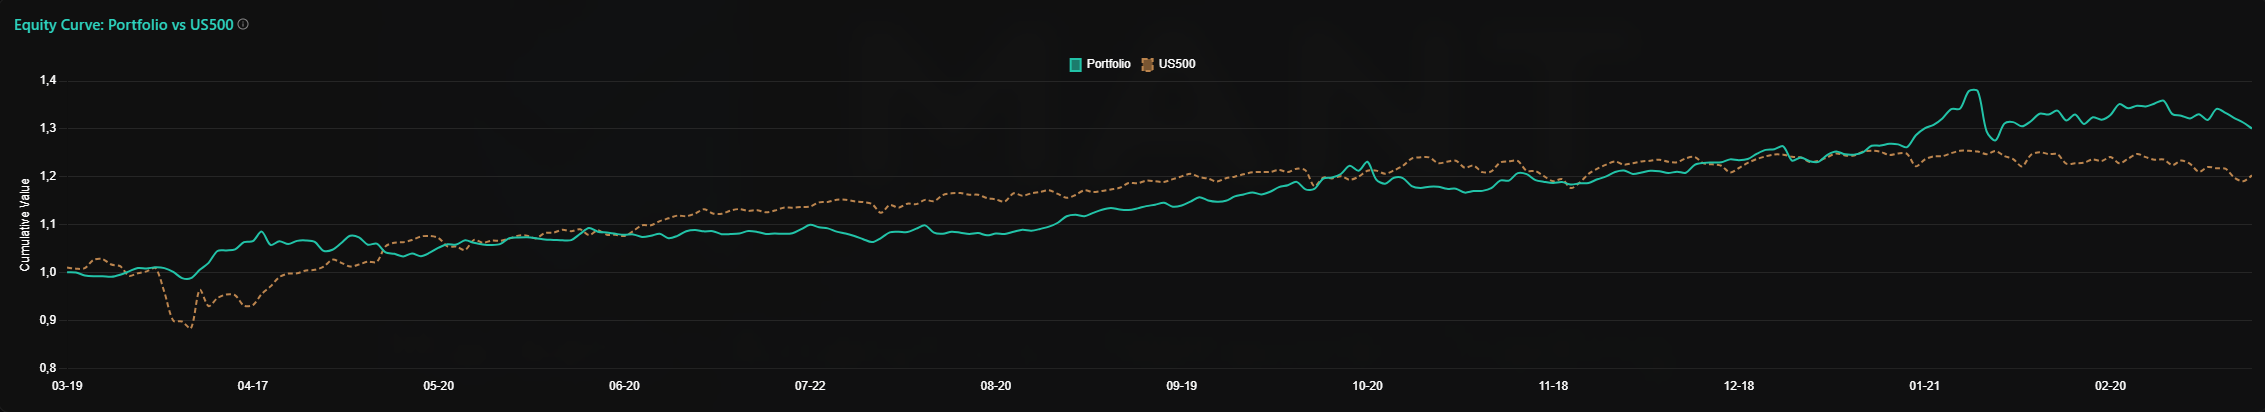Click the teal Portfolio legend swatch

tap(1075, 65)
